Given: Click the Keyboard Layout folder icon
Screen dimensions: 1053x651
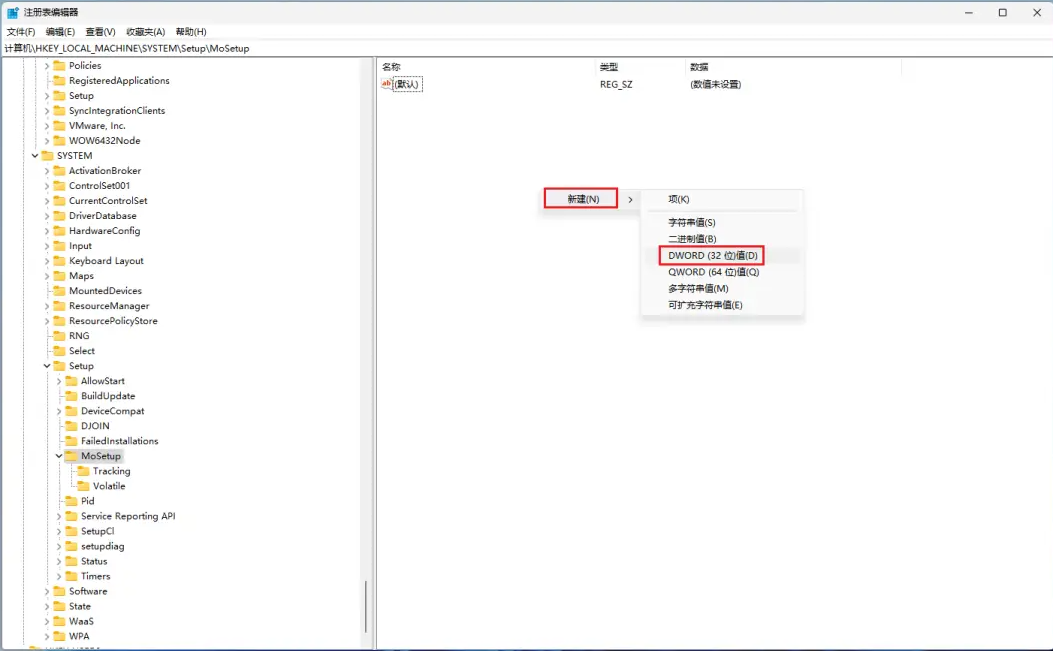Looking at the screenshot, I should coord(60,261).
